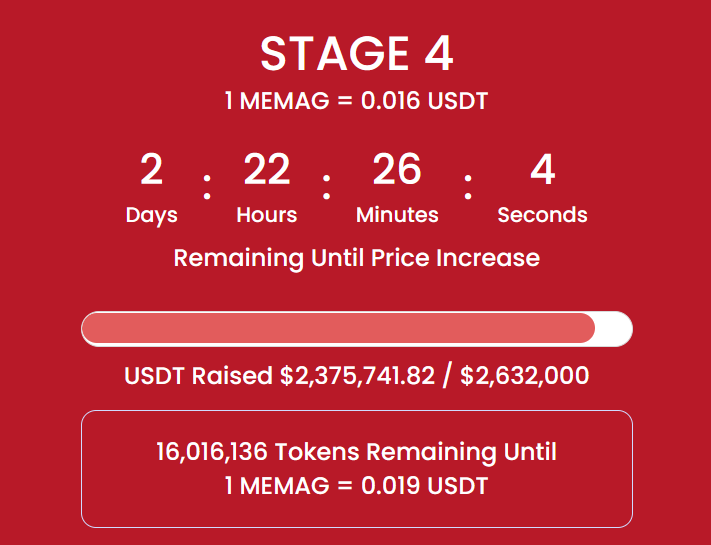
Task: Click the STAGE 4 heading
Action: click(x=356, y=54)
